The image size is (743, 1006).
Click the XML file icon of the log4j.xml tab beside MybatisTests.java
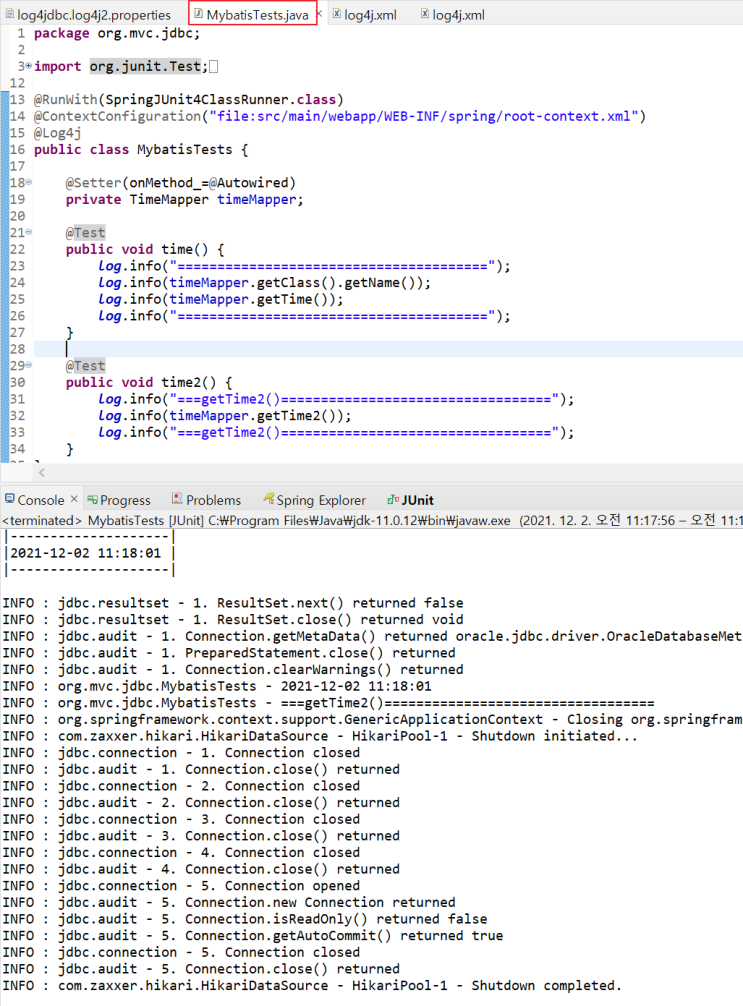pos(336,13)
